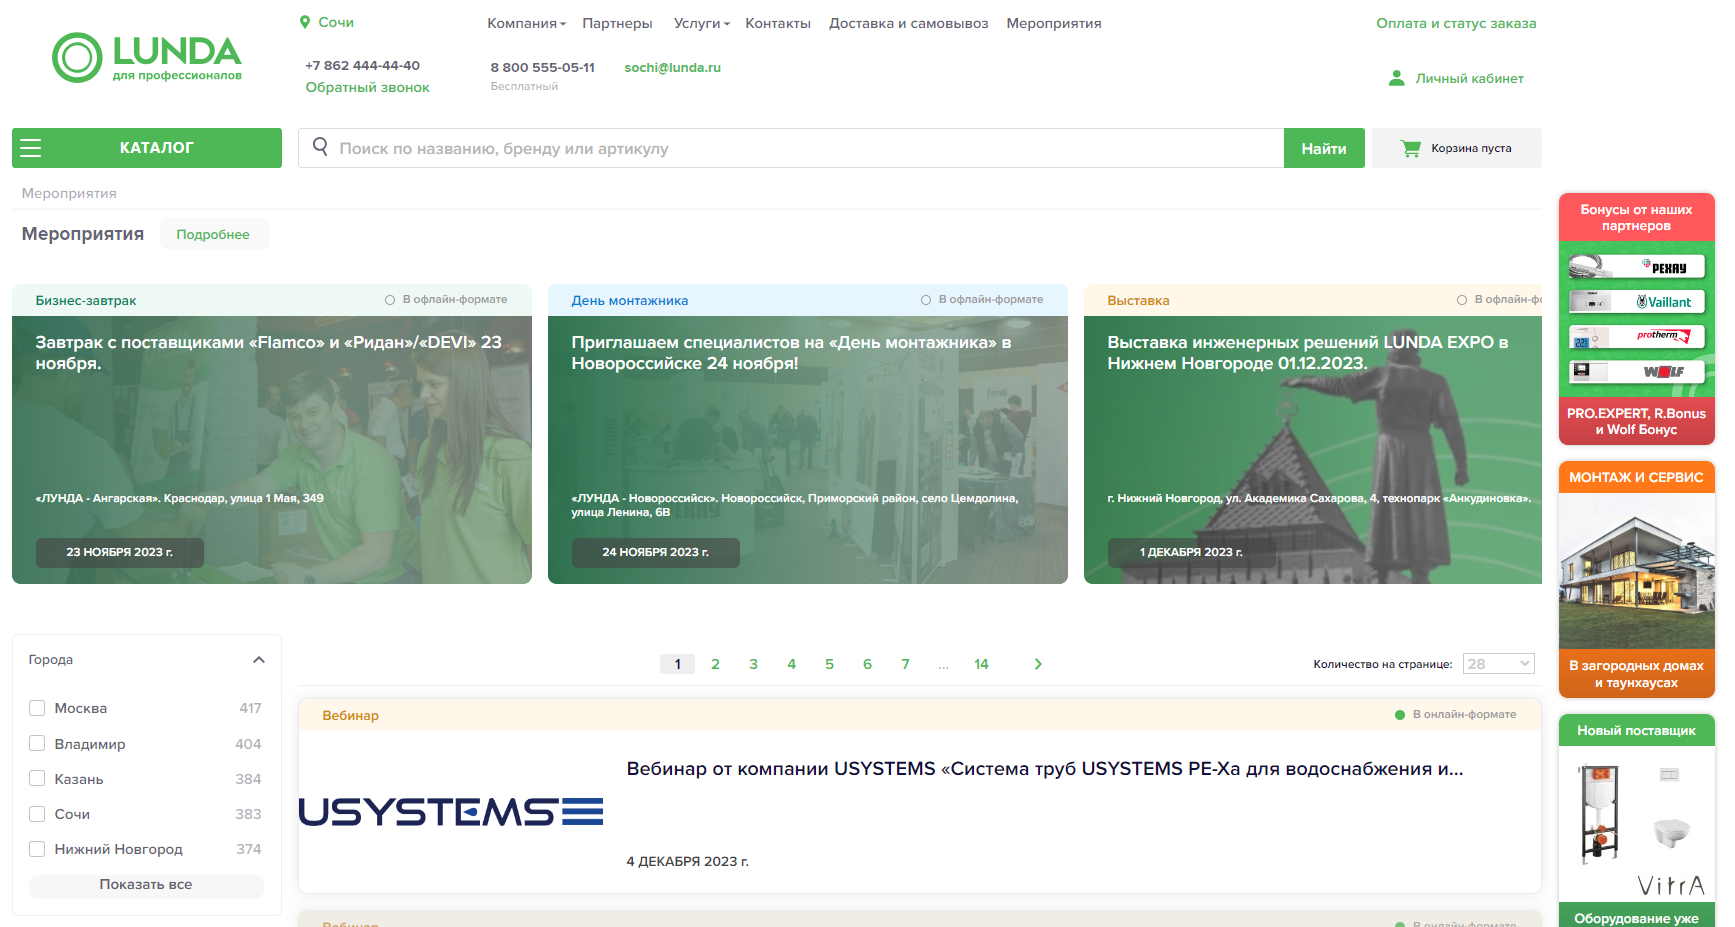
Task: Click Мероприятия breadcrumb
Action: tap(69, 193)
